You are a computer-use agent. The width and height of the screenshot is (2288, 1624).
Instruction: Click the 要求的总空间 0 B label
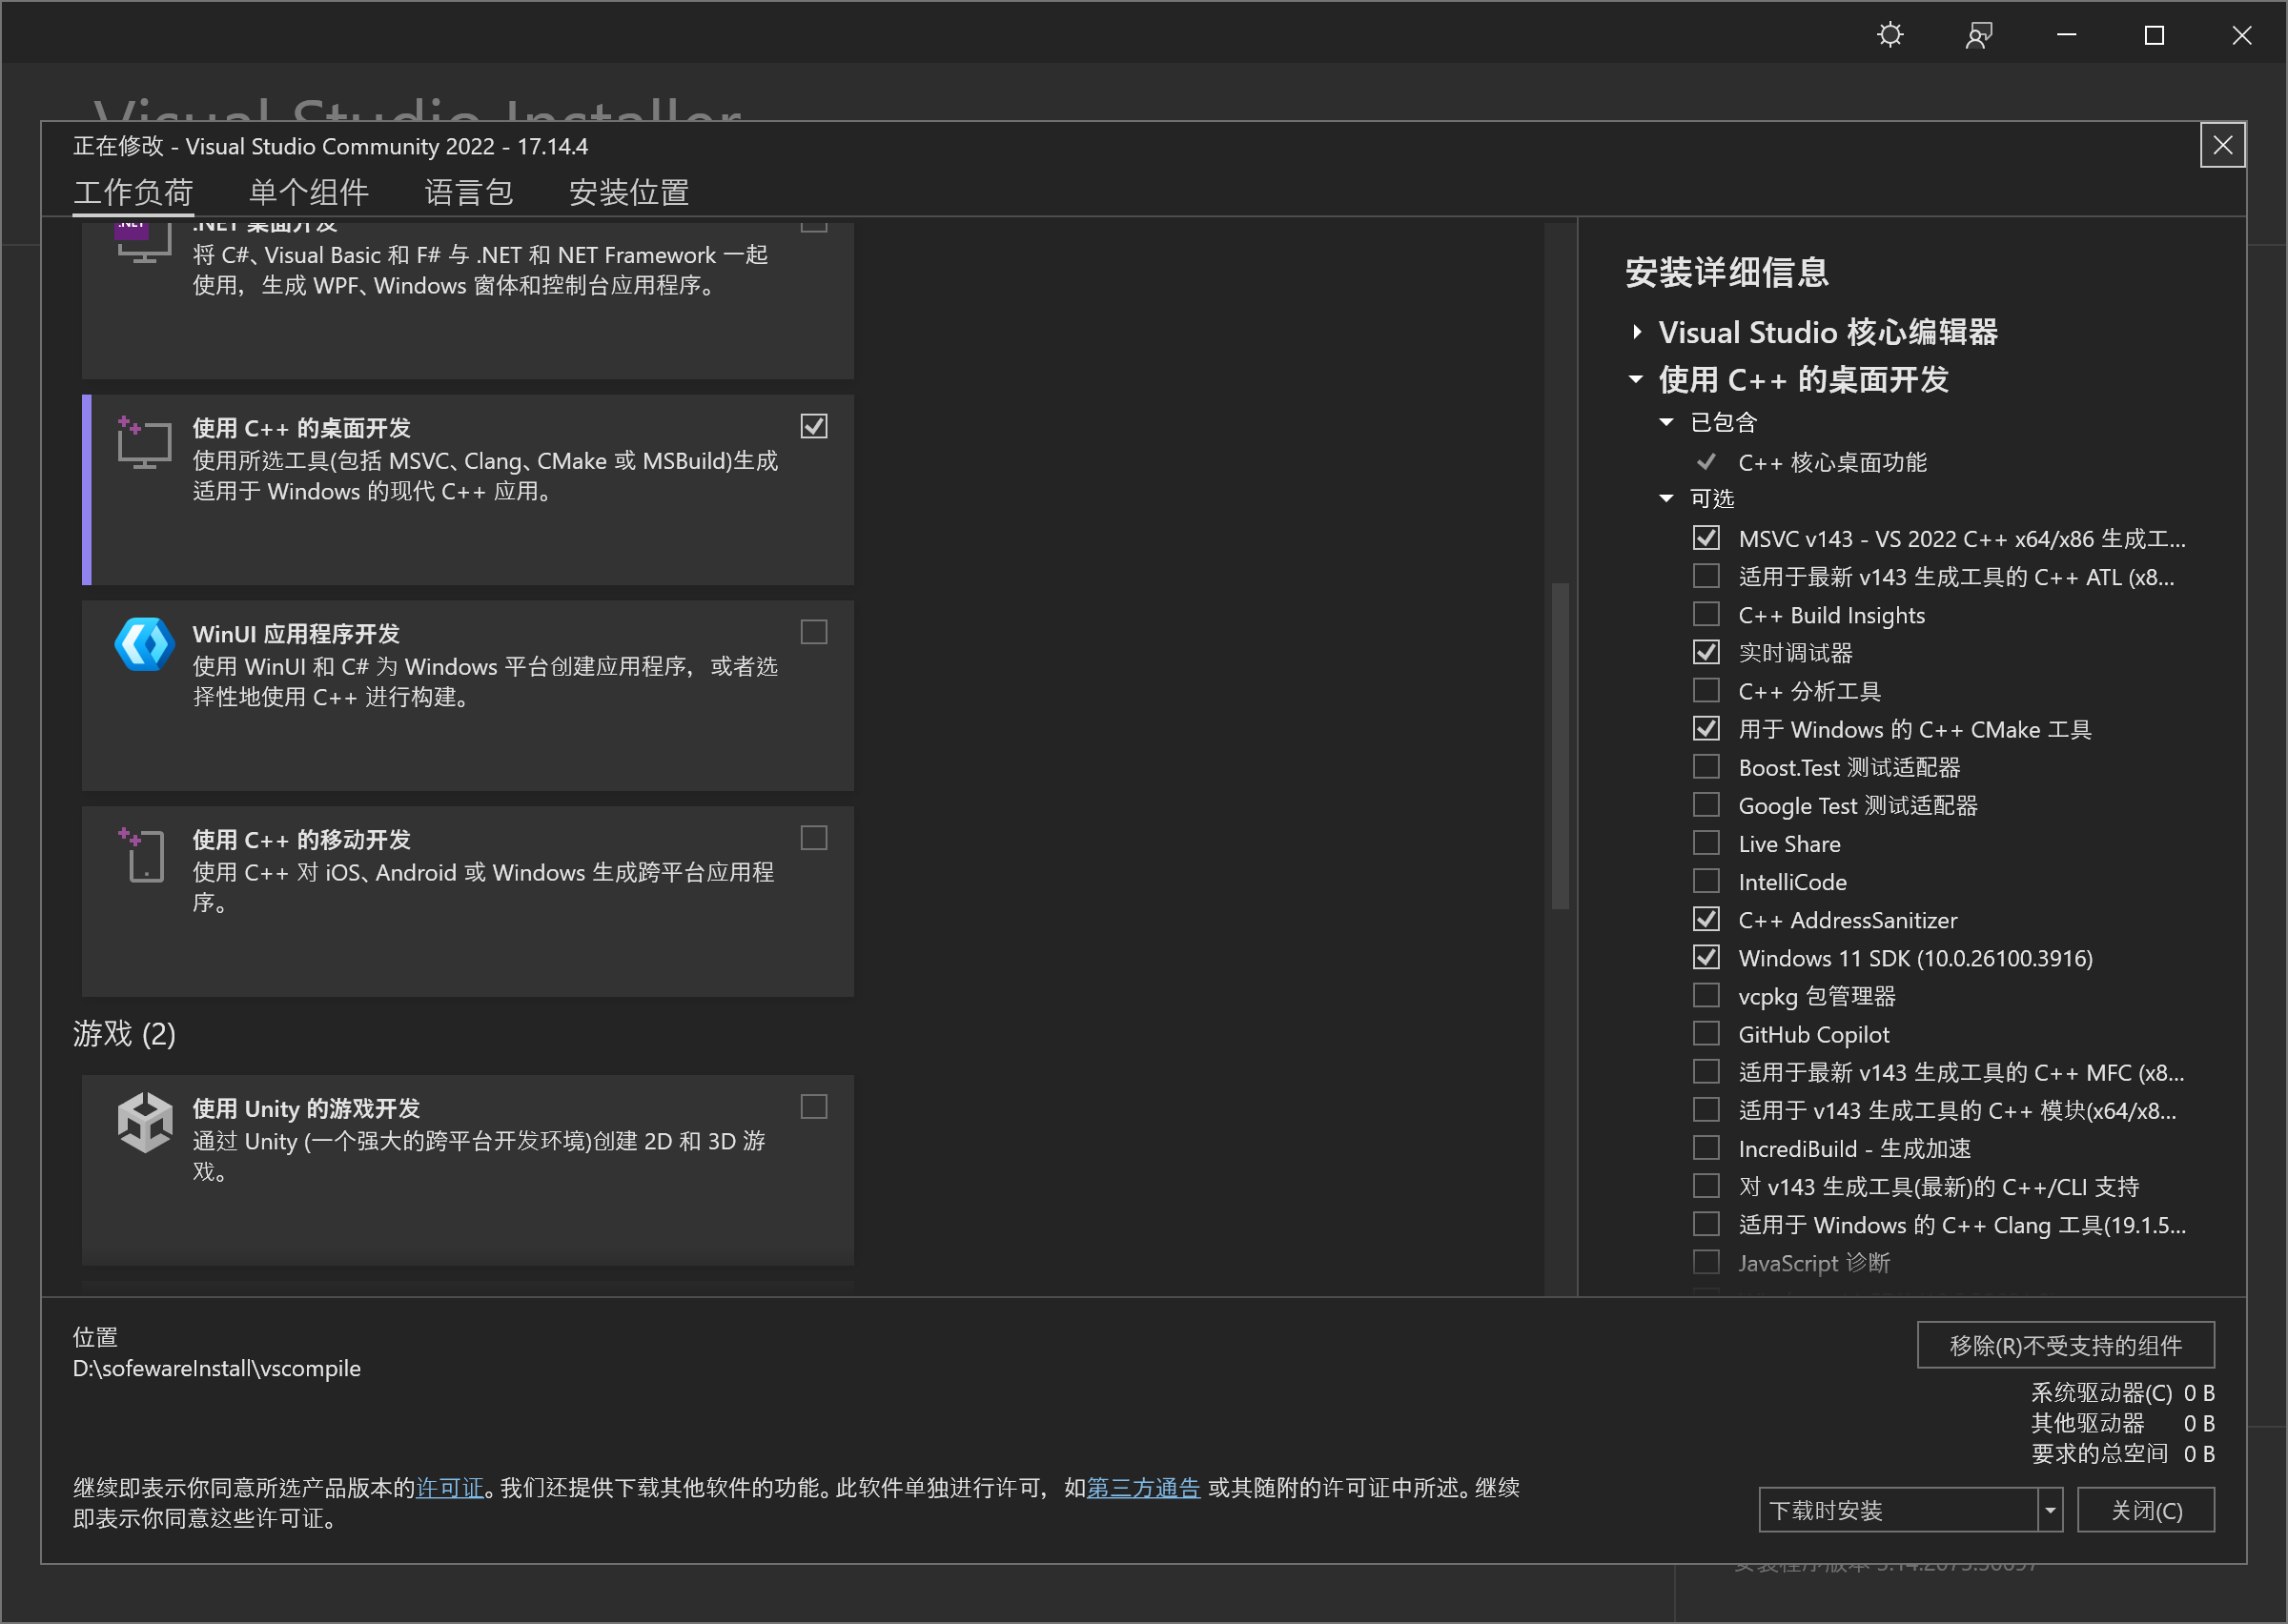click(2123, 1453)
